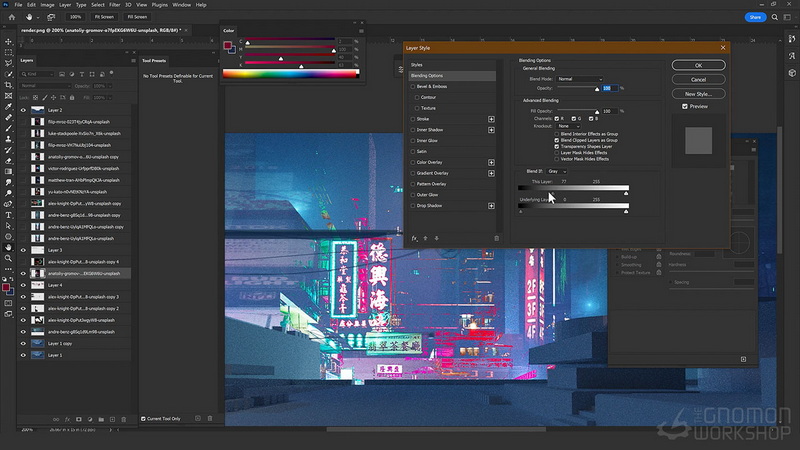The image size is (800, 450).
Task: Select Blending Options in the Styles list
Action: [452, 76]
